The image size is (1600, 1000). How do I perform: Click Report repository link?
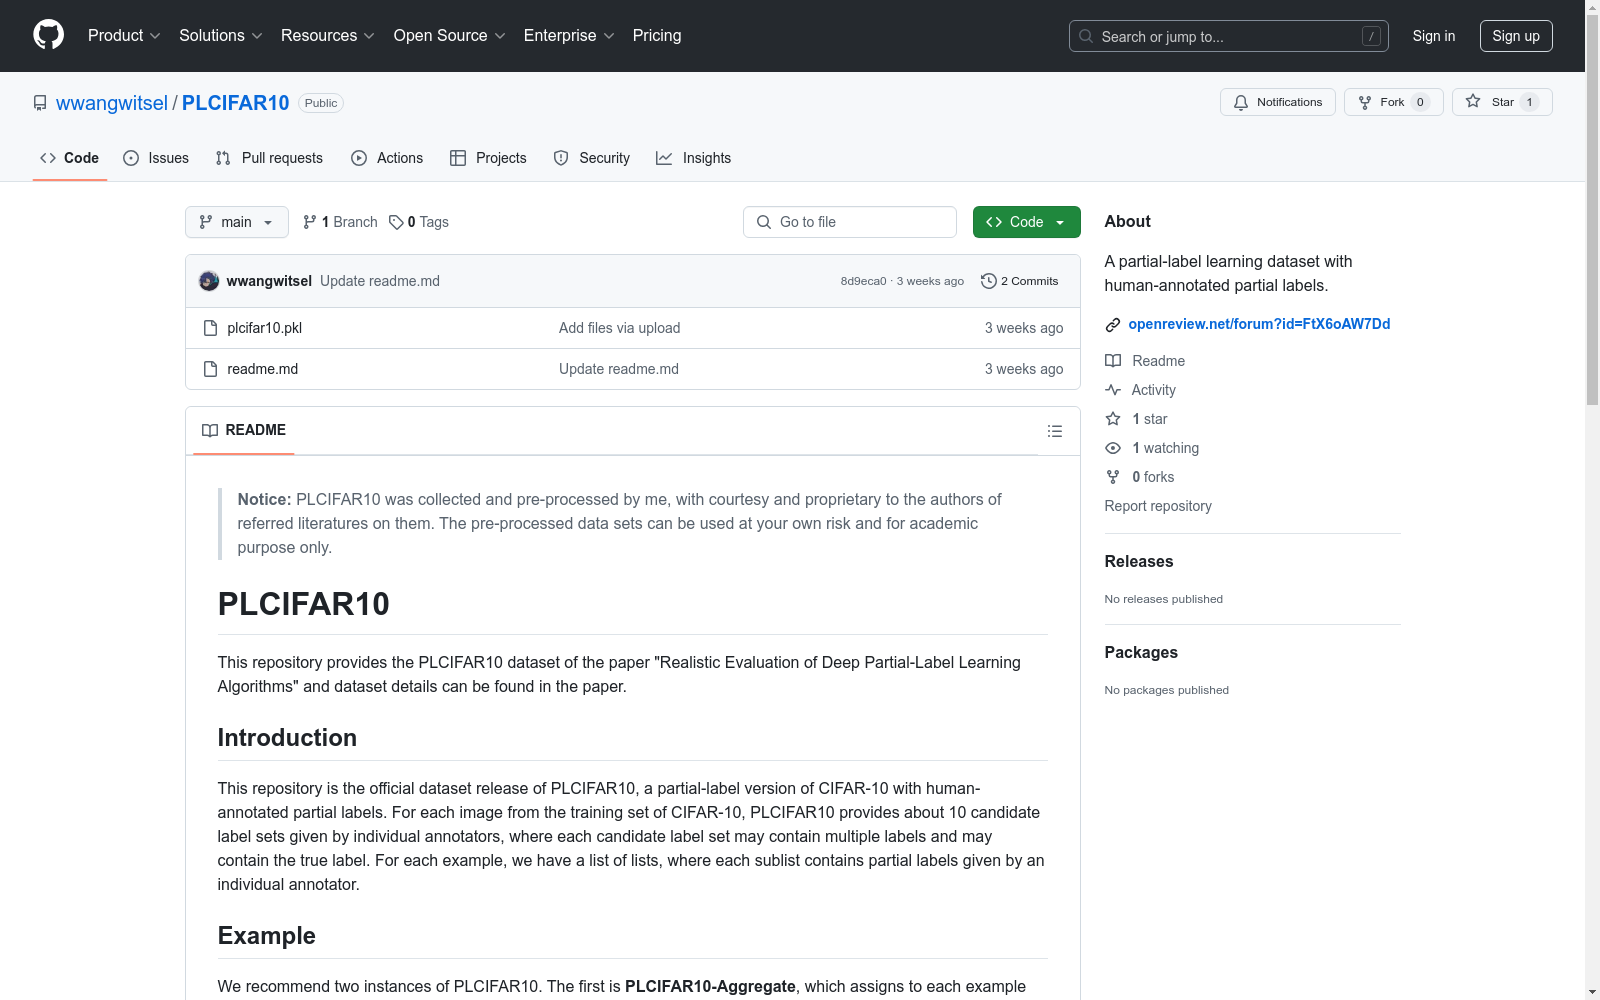tap(1158, 506)
